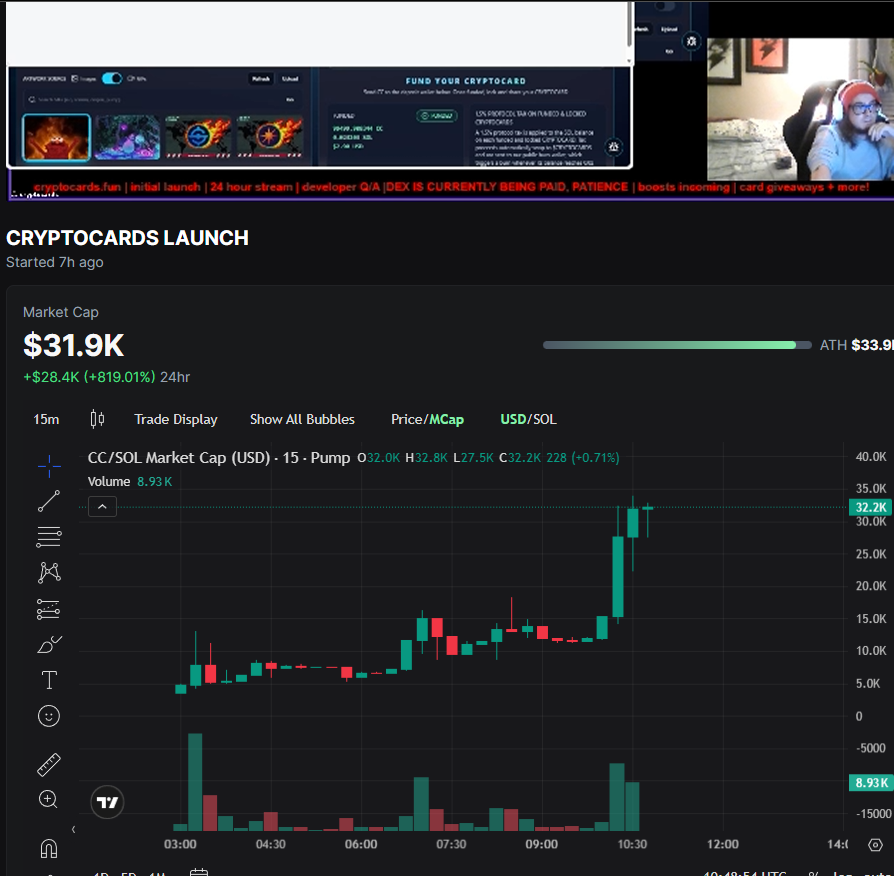Click Show All Bubbles
Image resolution: width=894 pixels, height=876 pixels.
(x=302, y=419)
